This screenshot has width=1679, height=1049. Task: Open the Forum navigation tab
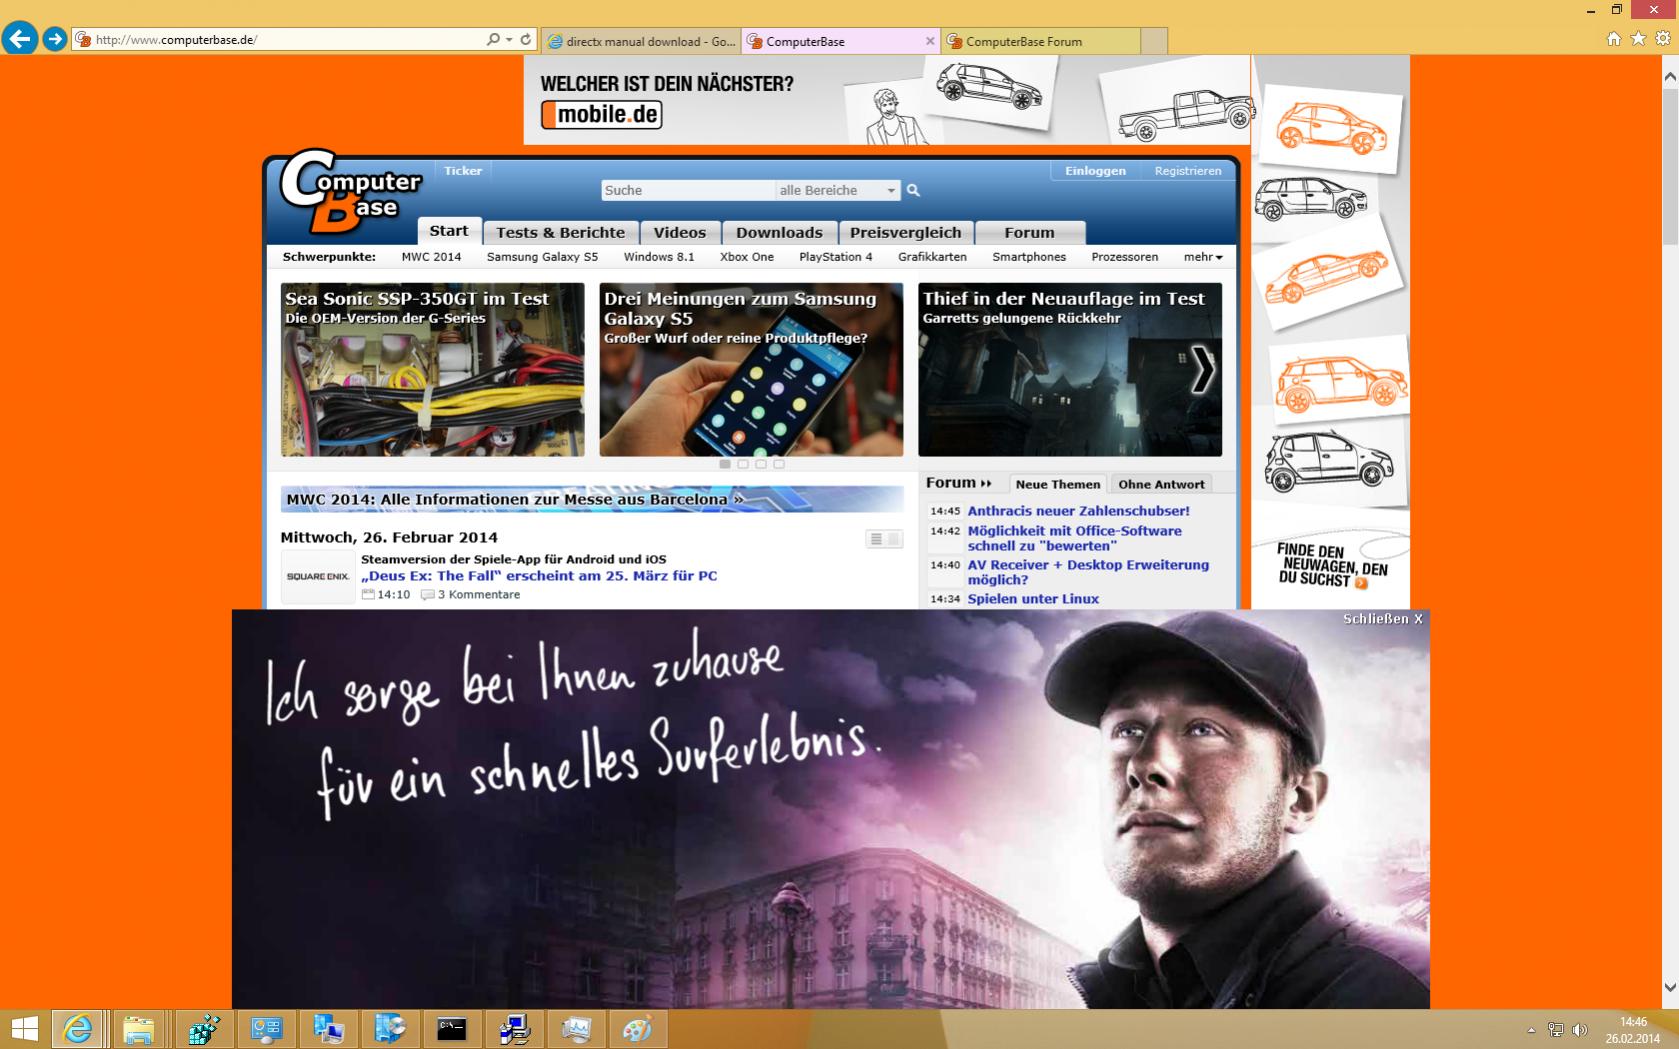click(x=1029, y=232)
